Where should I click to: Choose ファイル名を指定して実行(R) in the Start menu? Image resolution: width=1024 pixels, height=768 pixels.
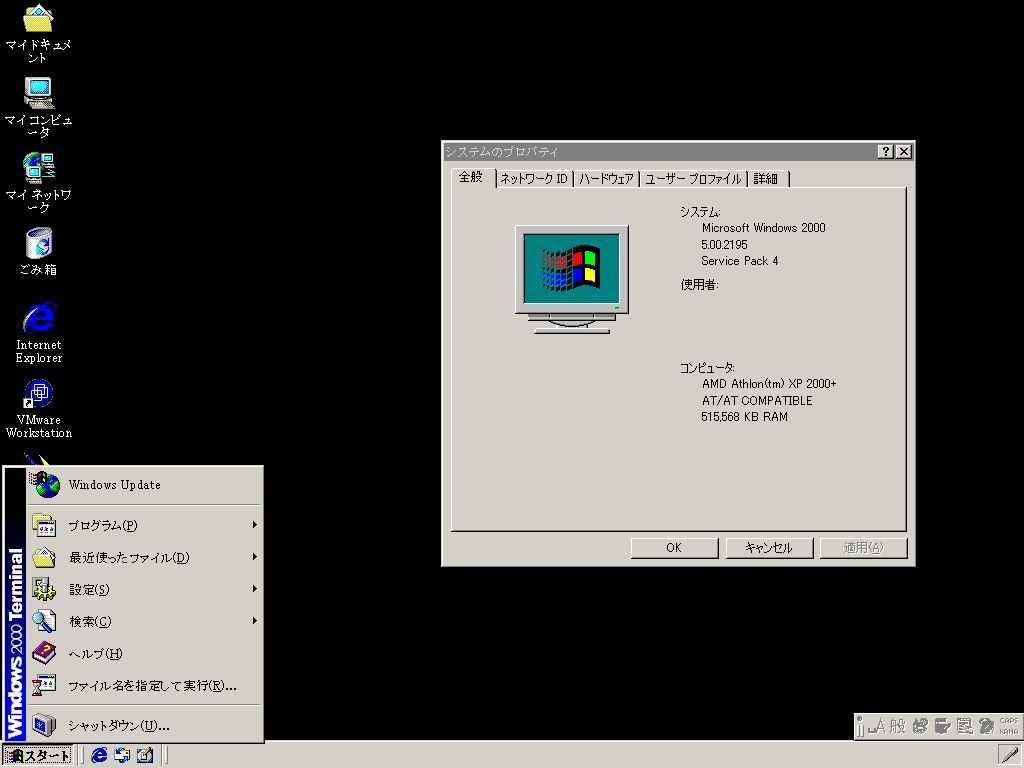(x=145, y=685)
